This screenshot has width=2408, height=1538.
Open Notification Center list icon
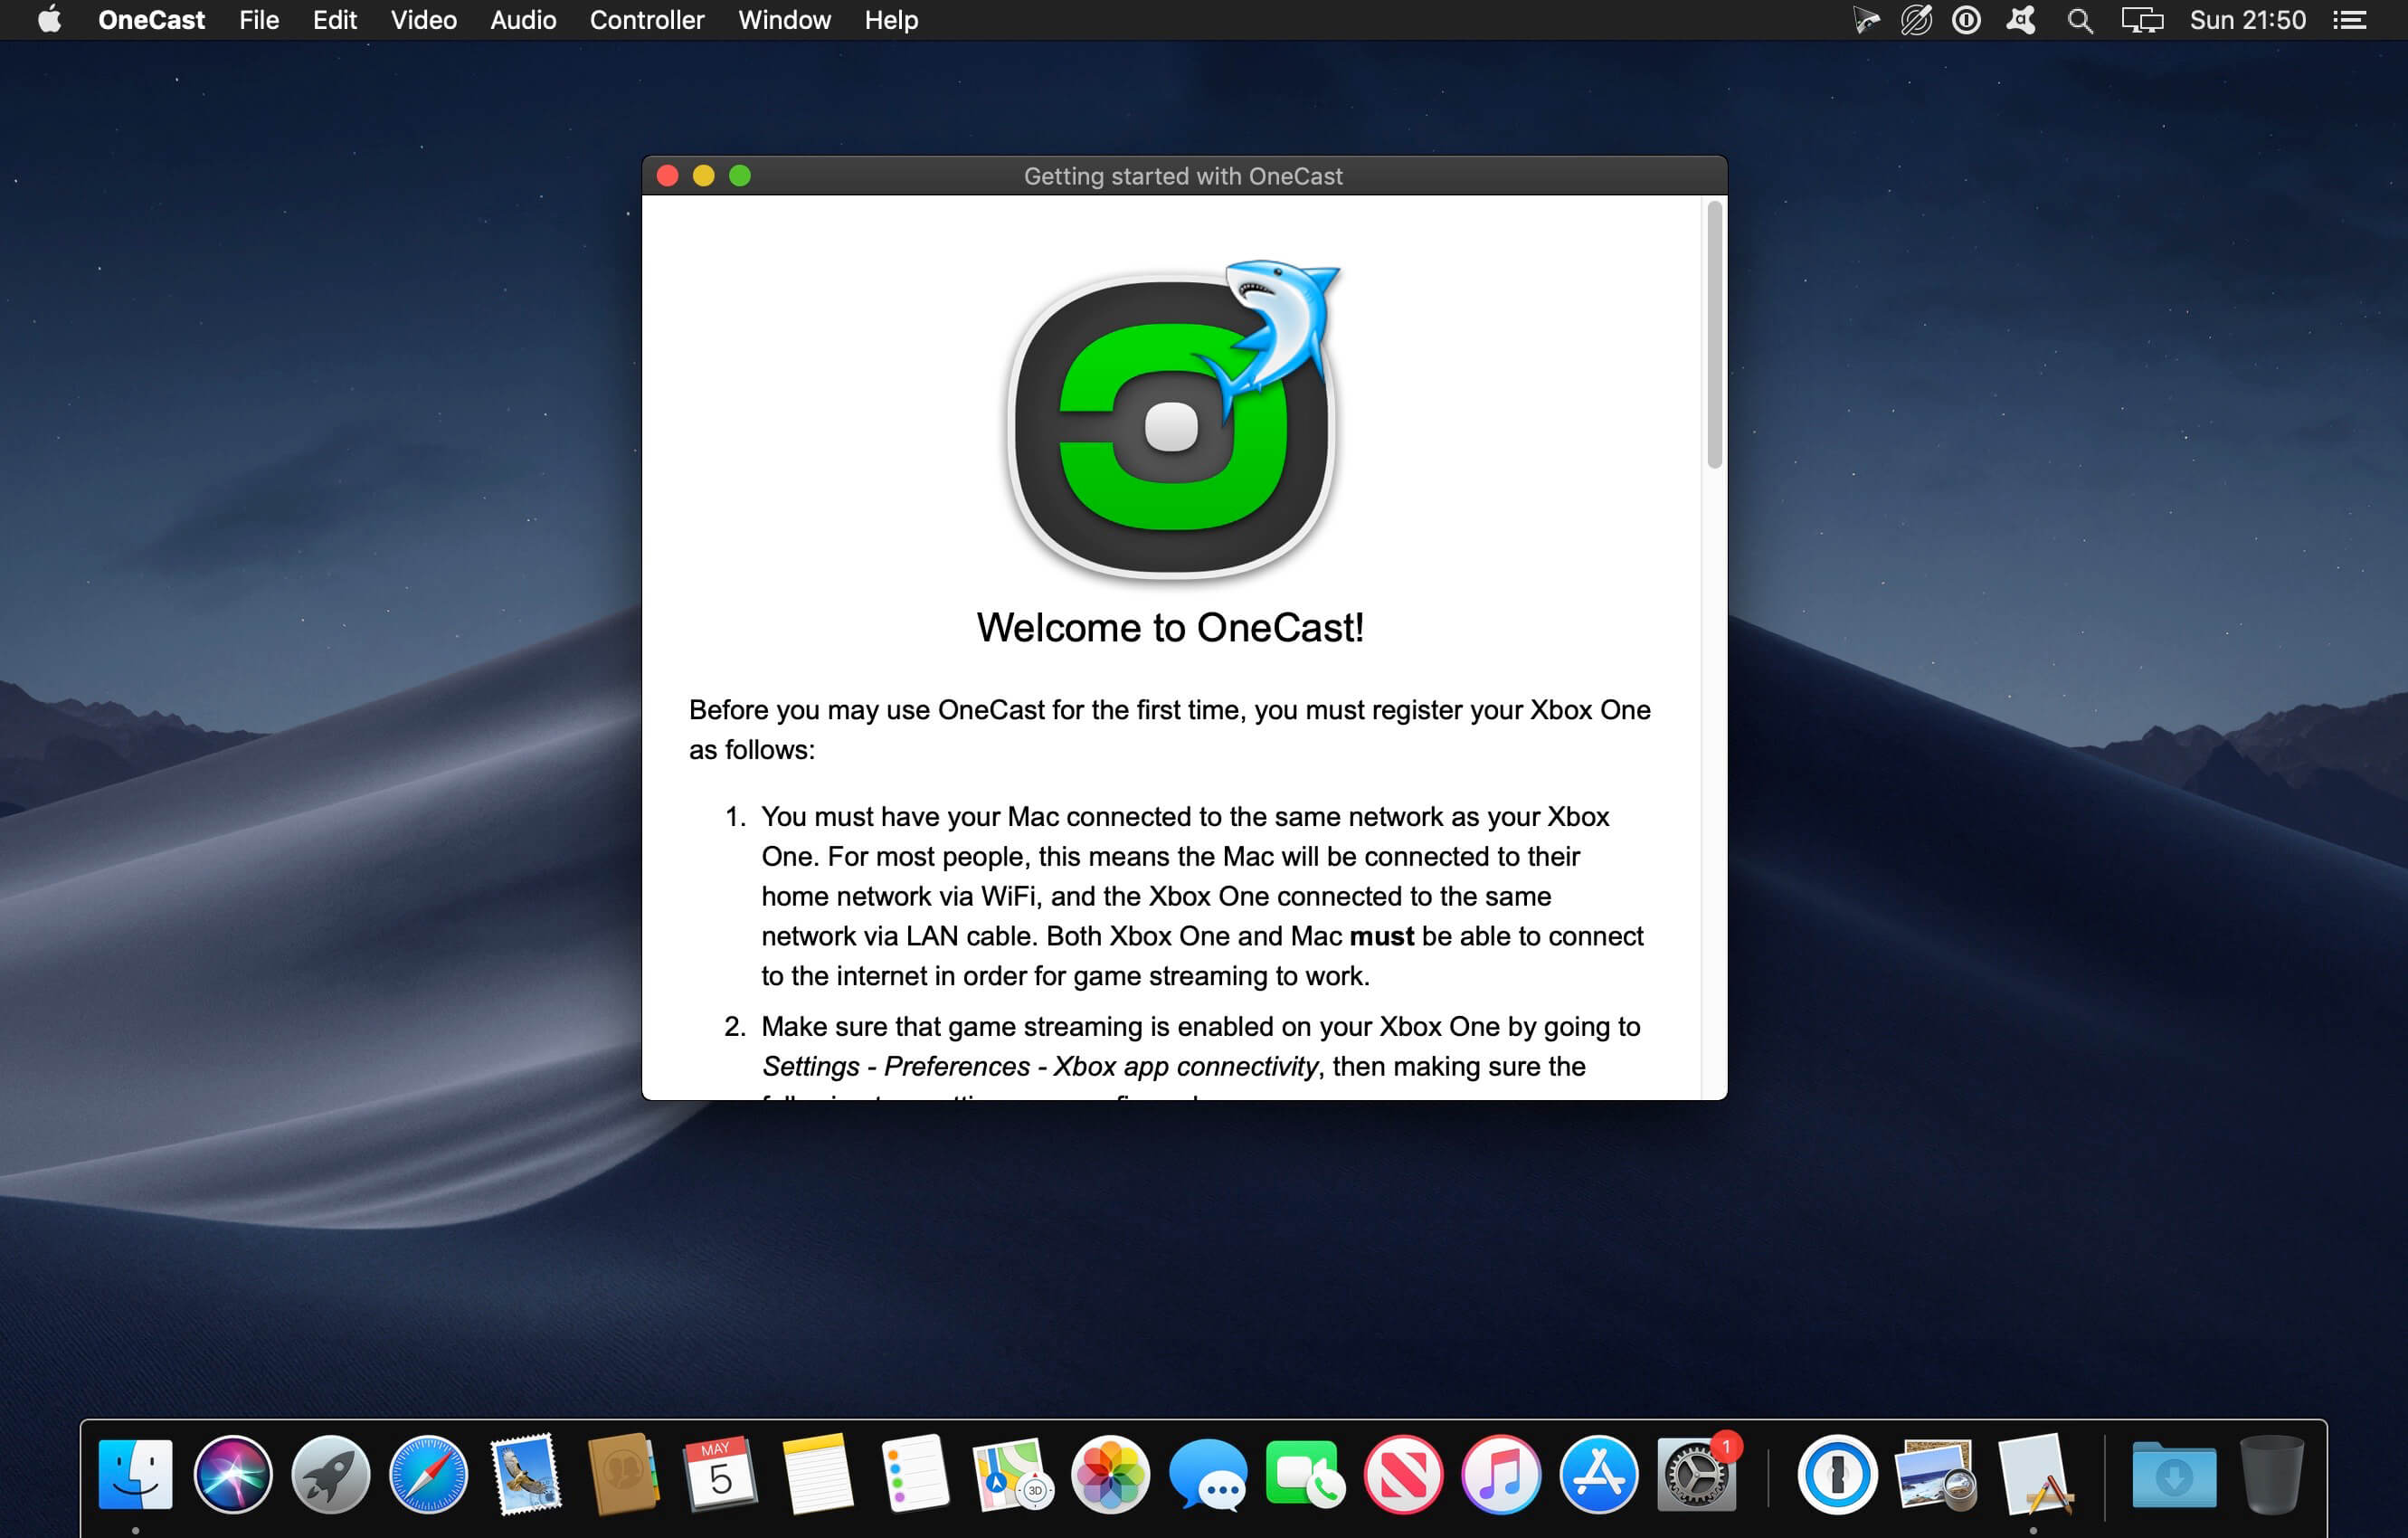pos(2349,20)
